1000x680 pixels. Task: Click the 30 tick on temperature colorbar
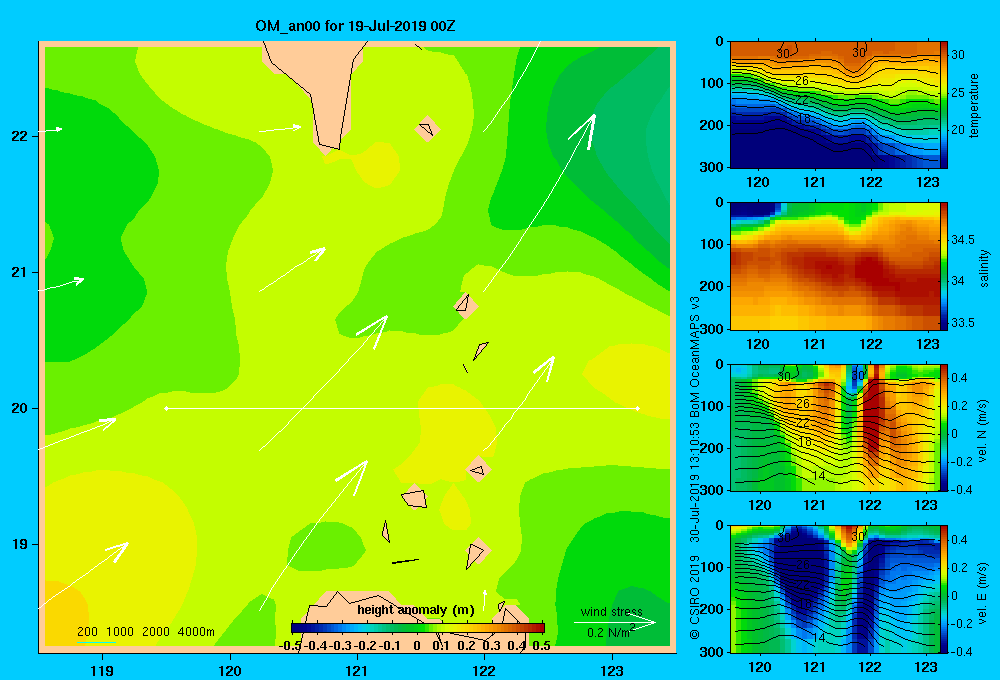coord(958,55)
